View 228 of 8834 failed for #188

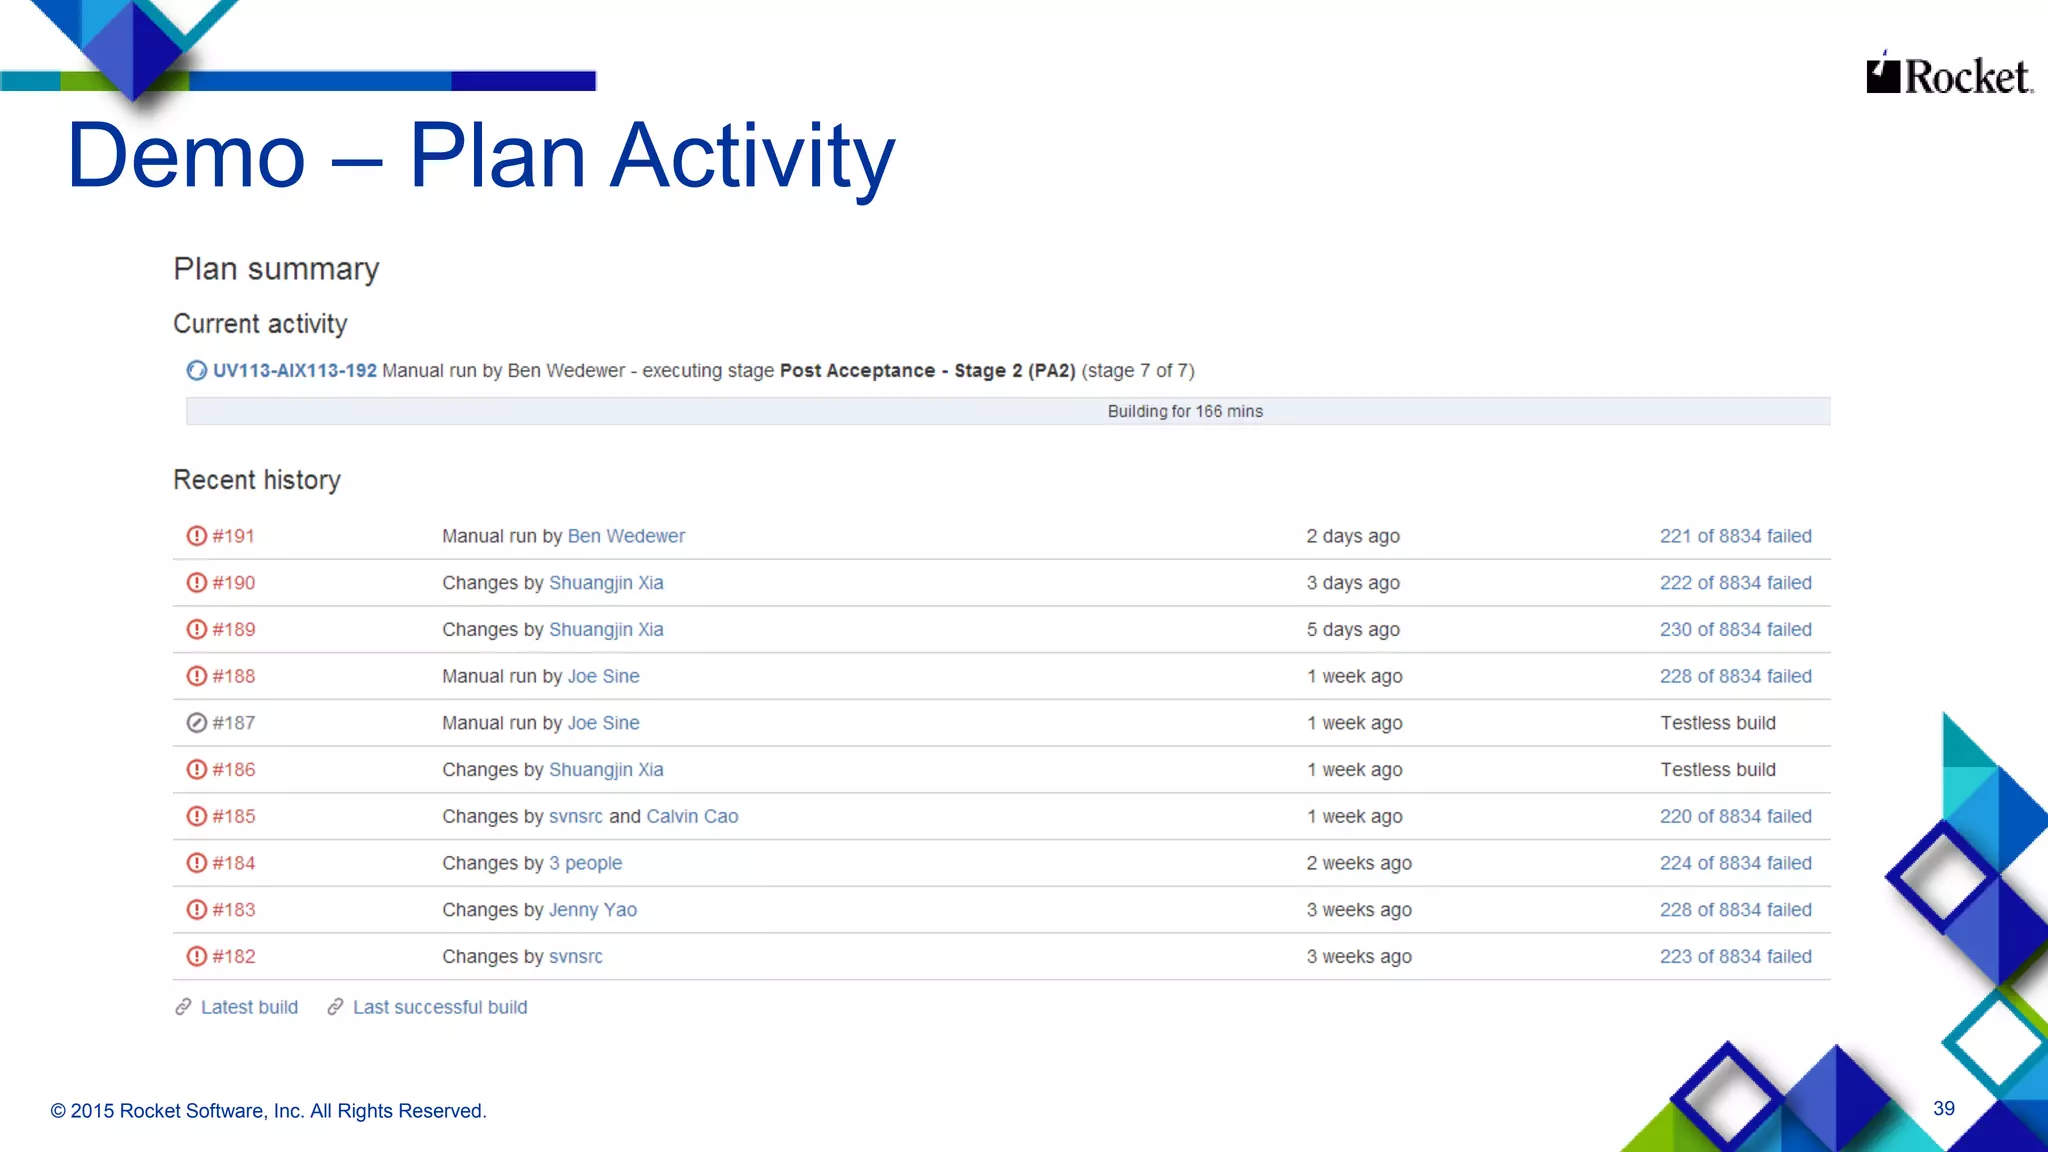1736,676
